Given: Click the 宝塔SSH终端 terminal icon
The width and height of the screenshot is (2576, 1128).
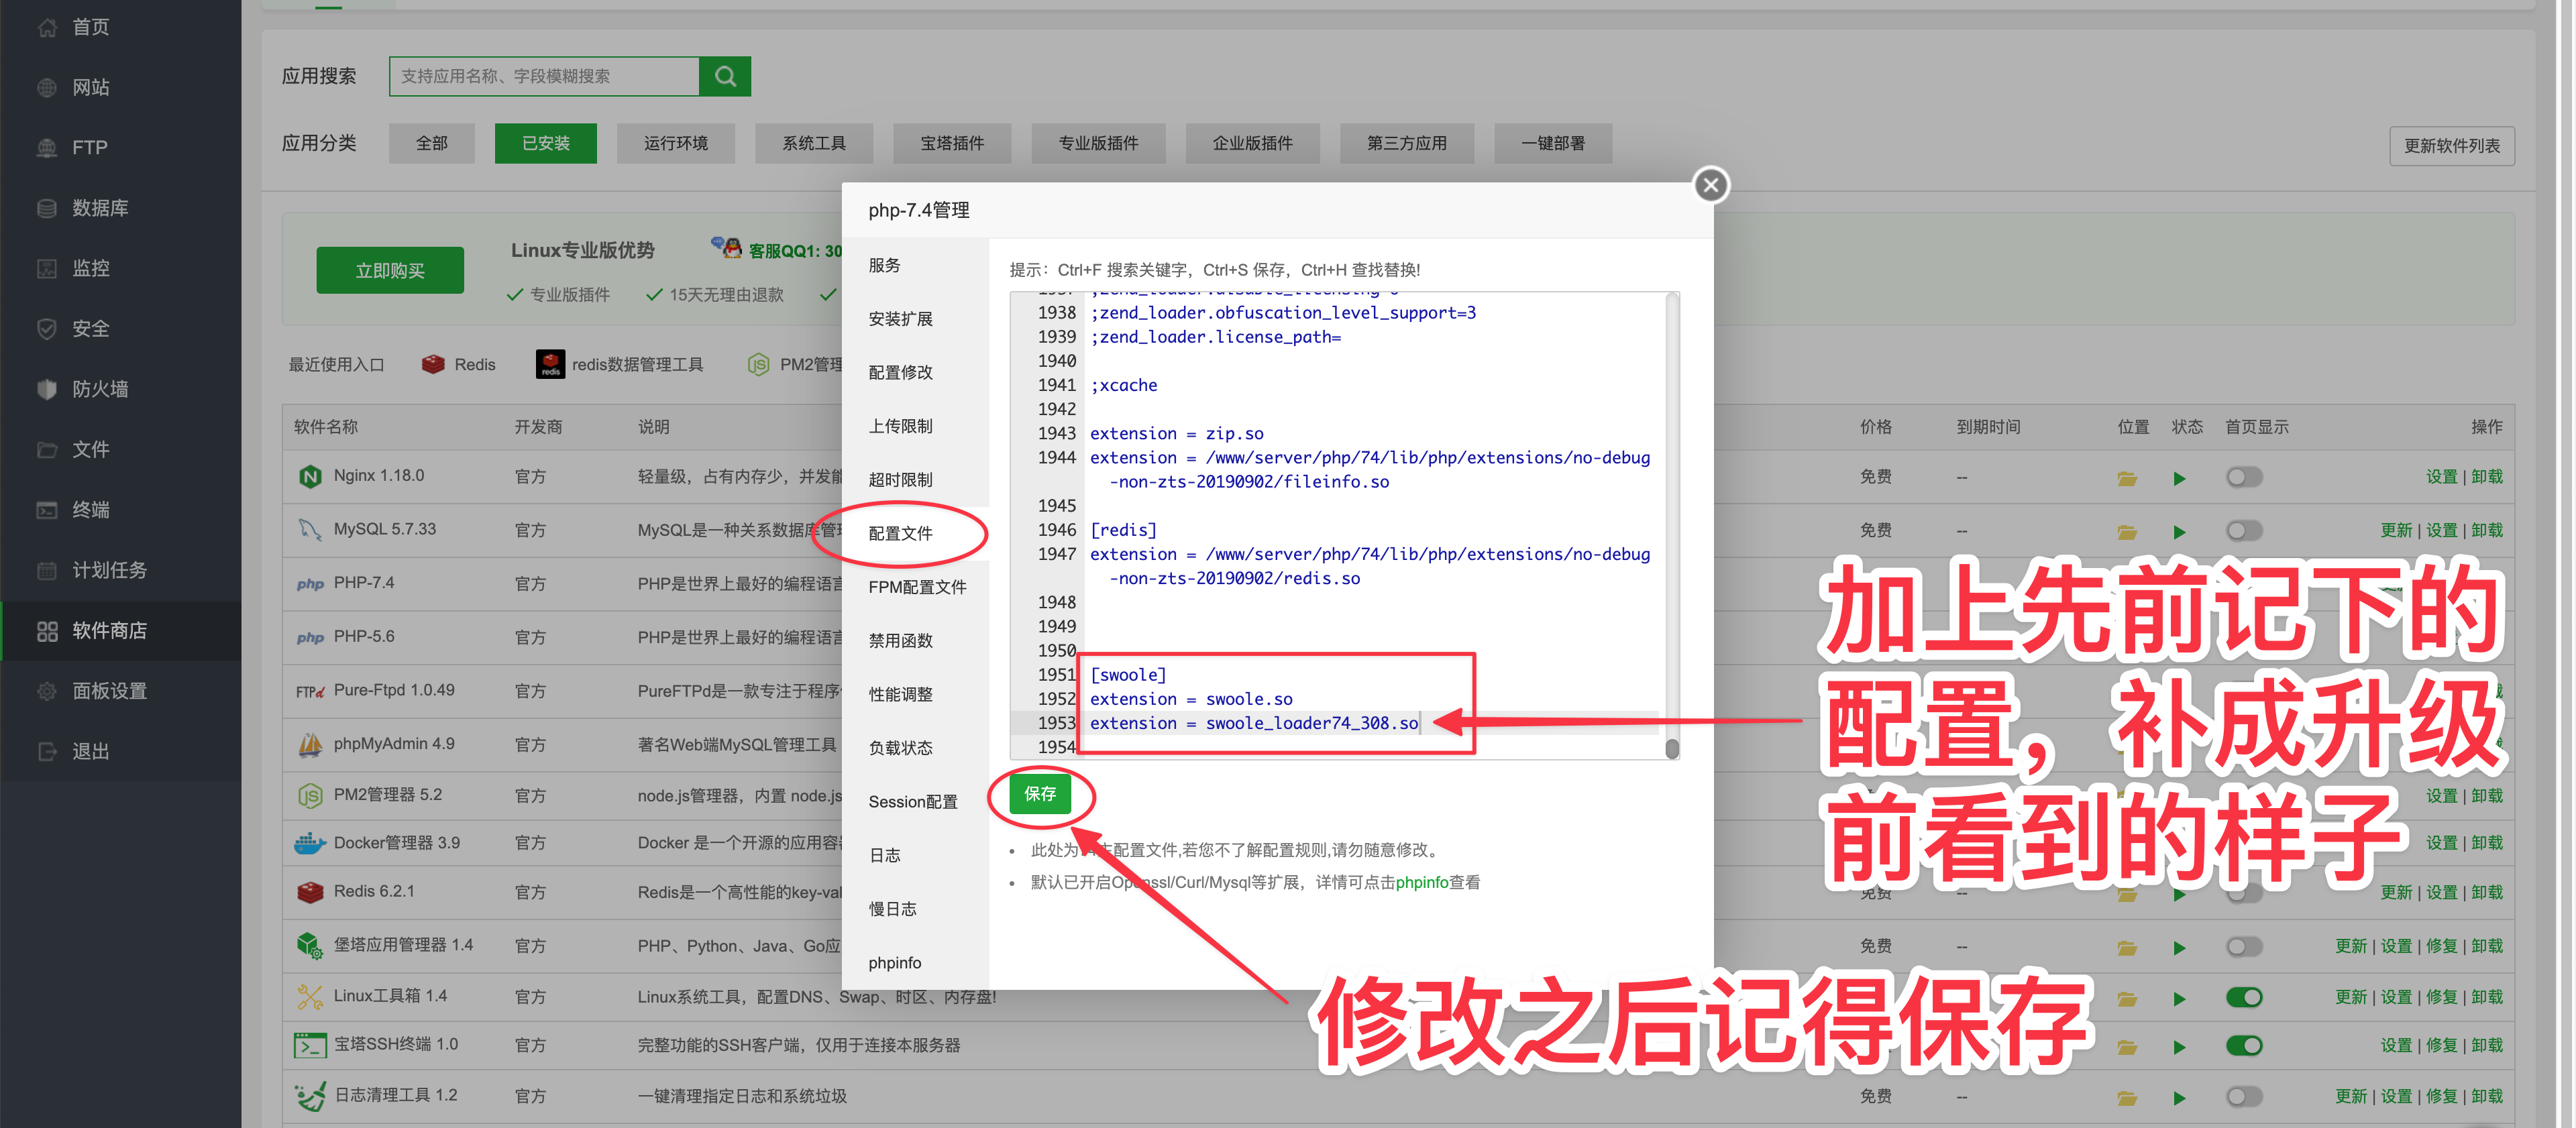Looking at the screenshot, I should [310, 1045].
